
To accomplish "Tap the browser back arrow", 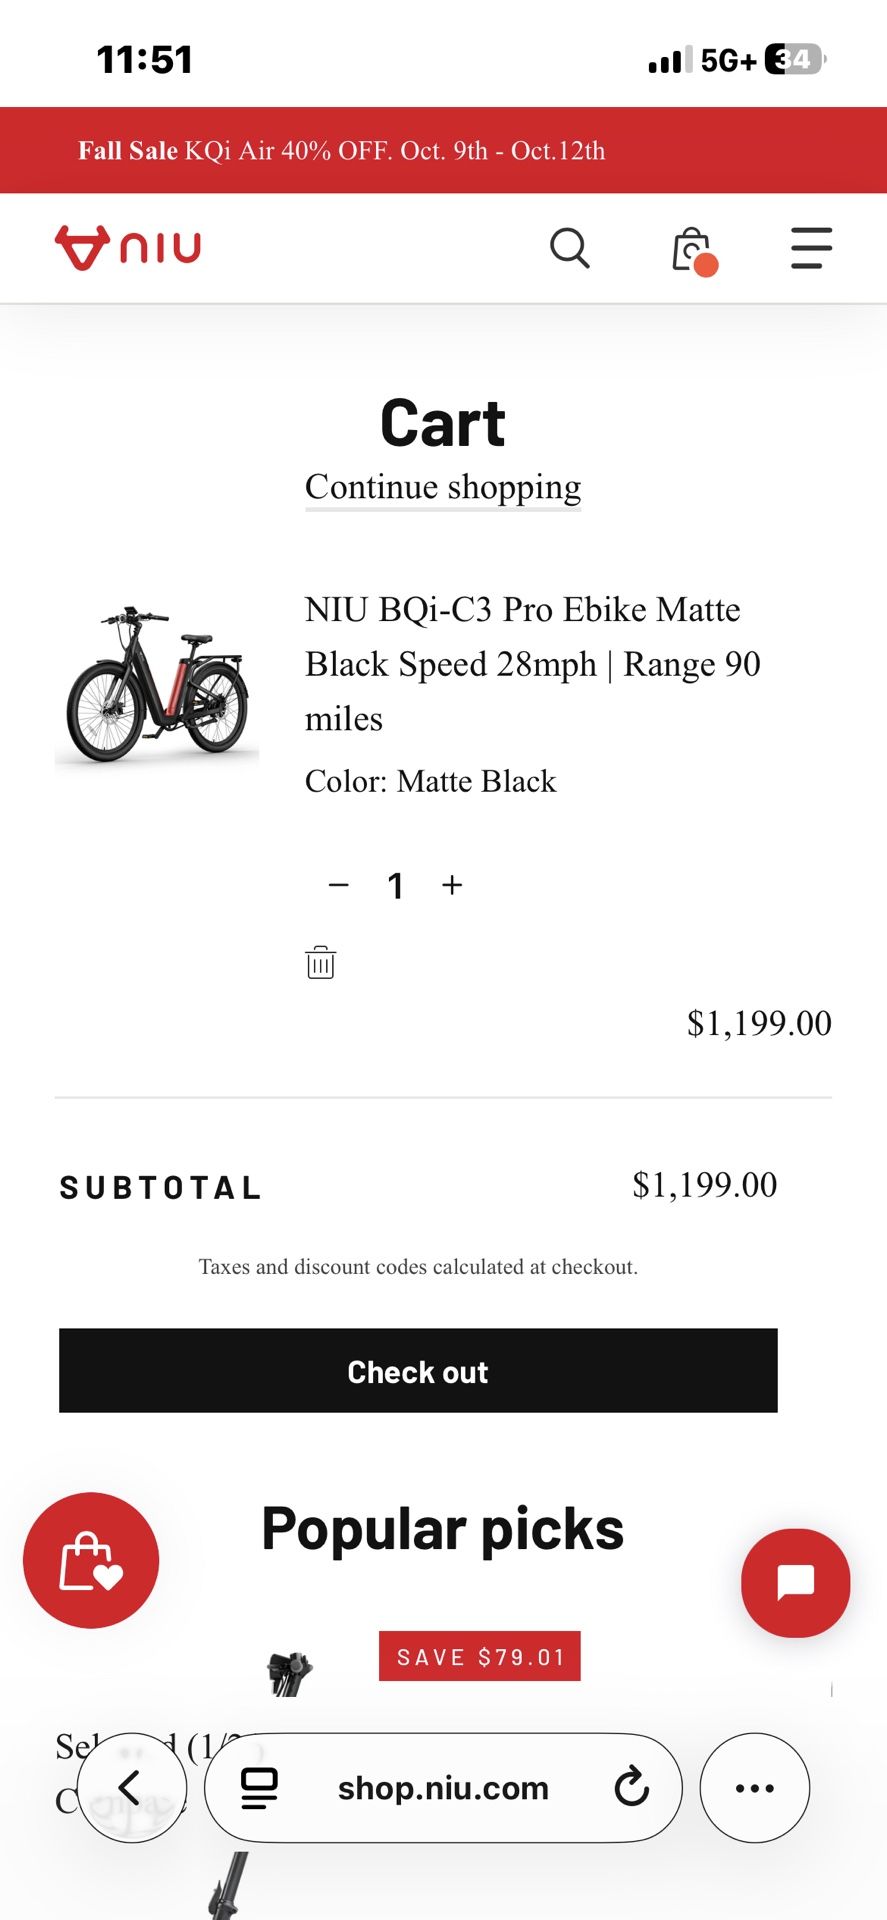I will pyautogui.click(x=131, y=1787).
